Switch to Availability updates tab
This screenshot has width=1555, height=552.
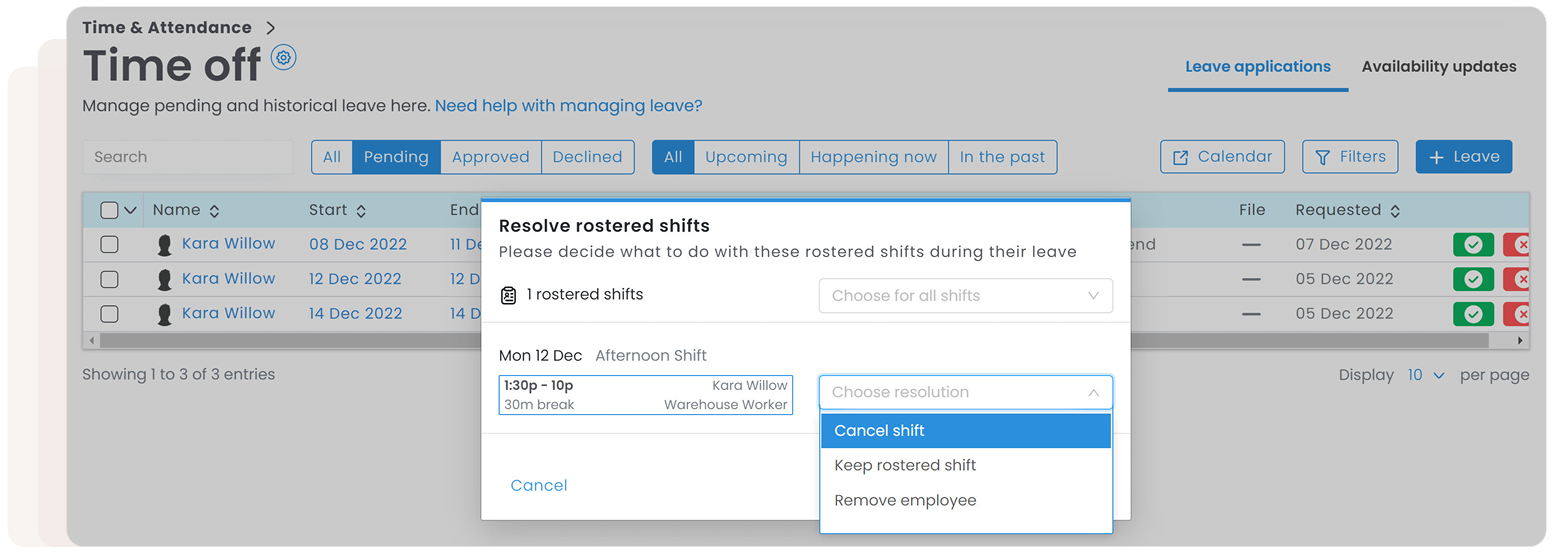coord(1438,67)
